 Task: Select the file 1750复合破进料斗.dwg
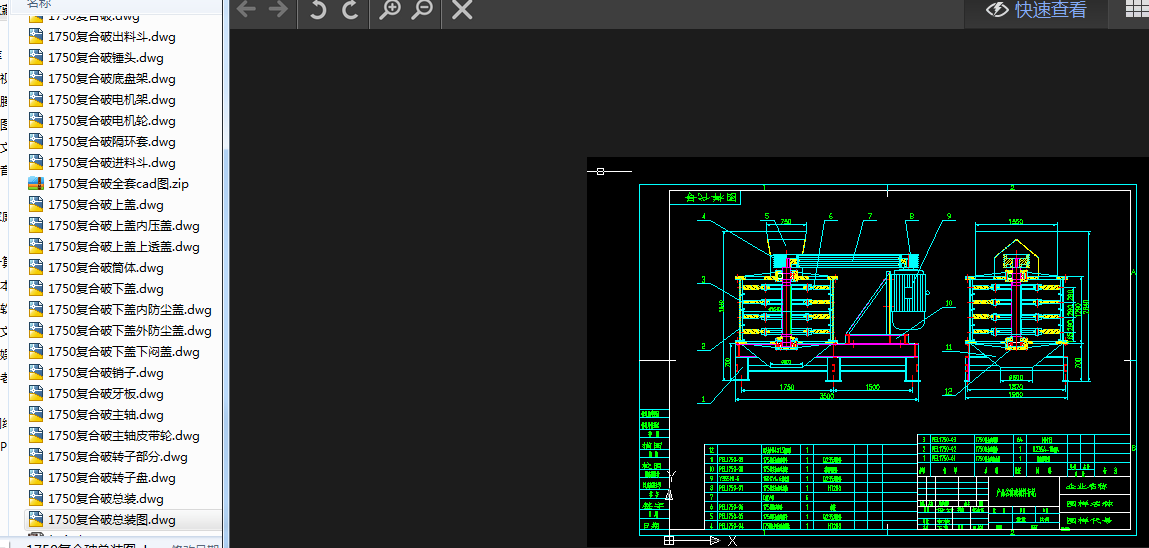111,162
